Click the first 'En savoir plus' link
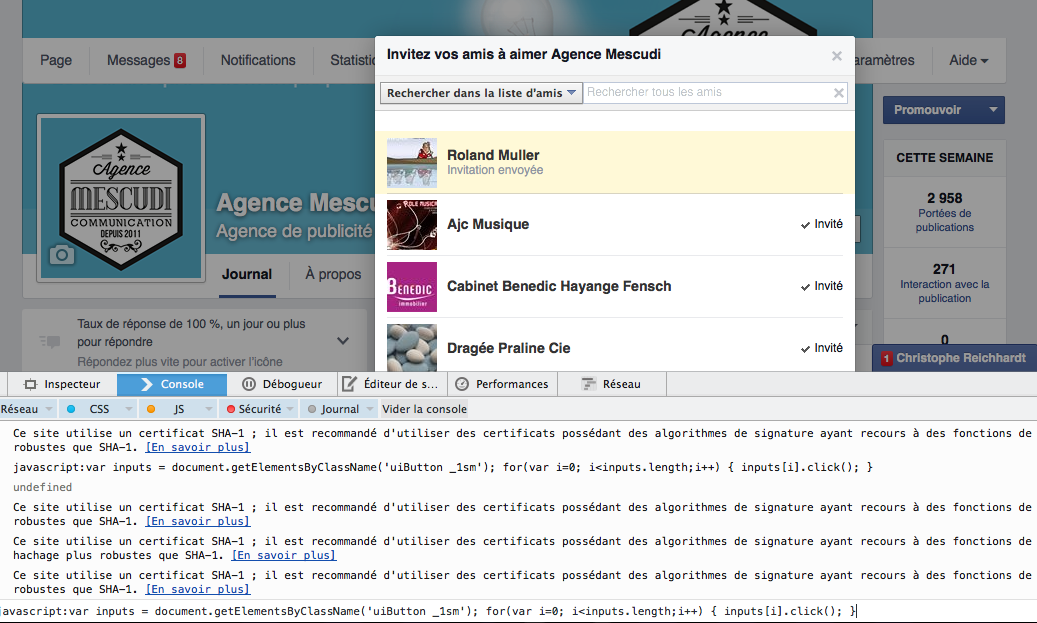1037x623 pixels. click(x=198, y=448)
